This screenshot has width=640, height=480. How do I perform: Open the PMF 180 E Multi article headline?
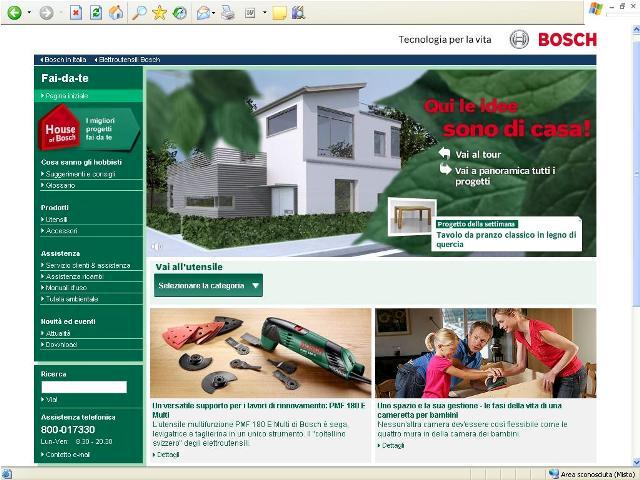pos(259,410)
